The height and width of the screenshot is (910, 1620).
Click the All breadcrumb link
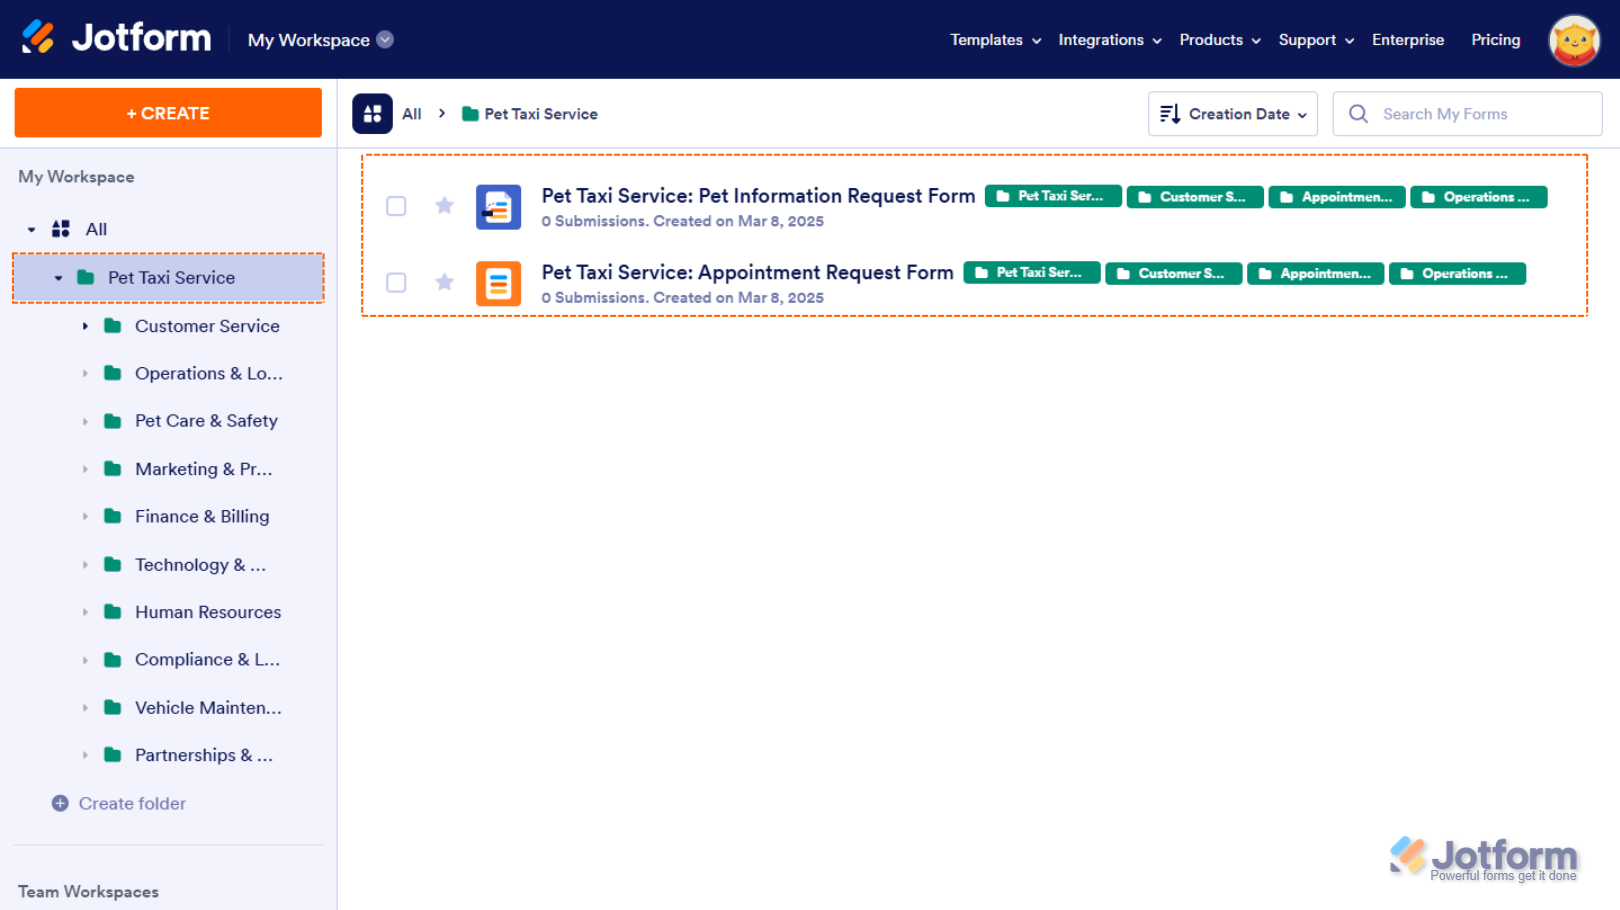click(412, 114)
